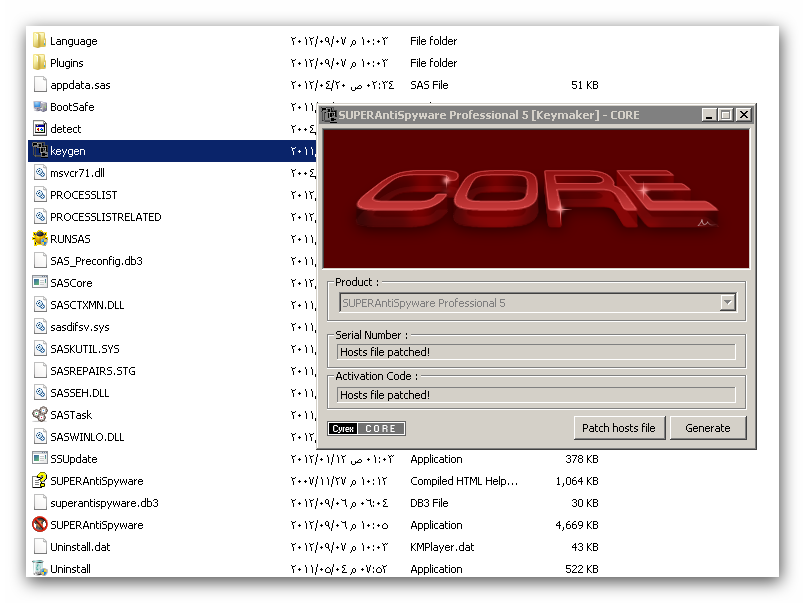Click the Serial Number field
The width and height of the screenshot is (805, 603).
(536, 352)
